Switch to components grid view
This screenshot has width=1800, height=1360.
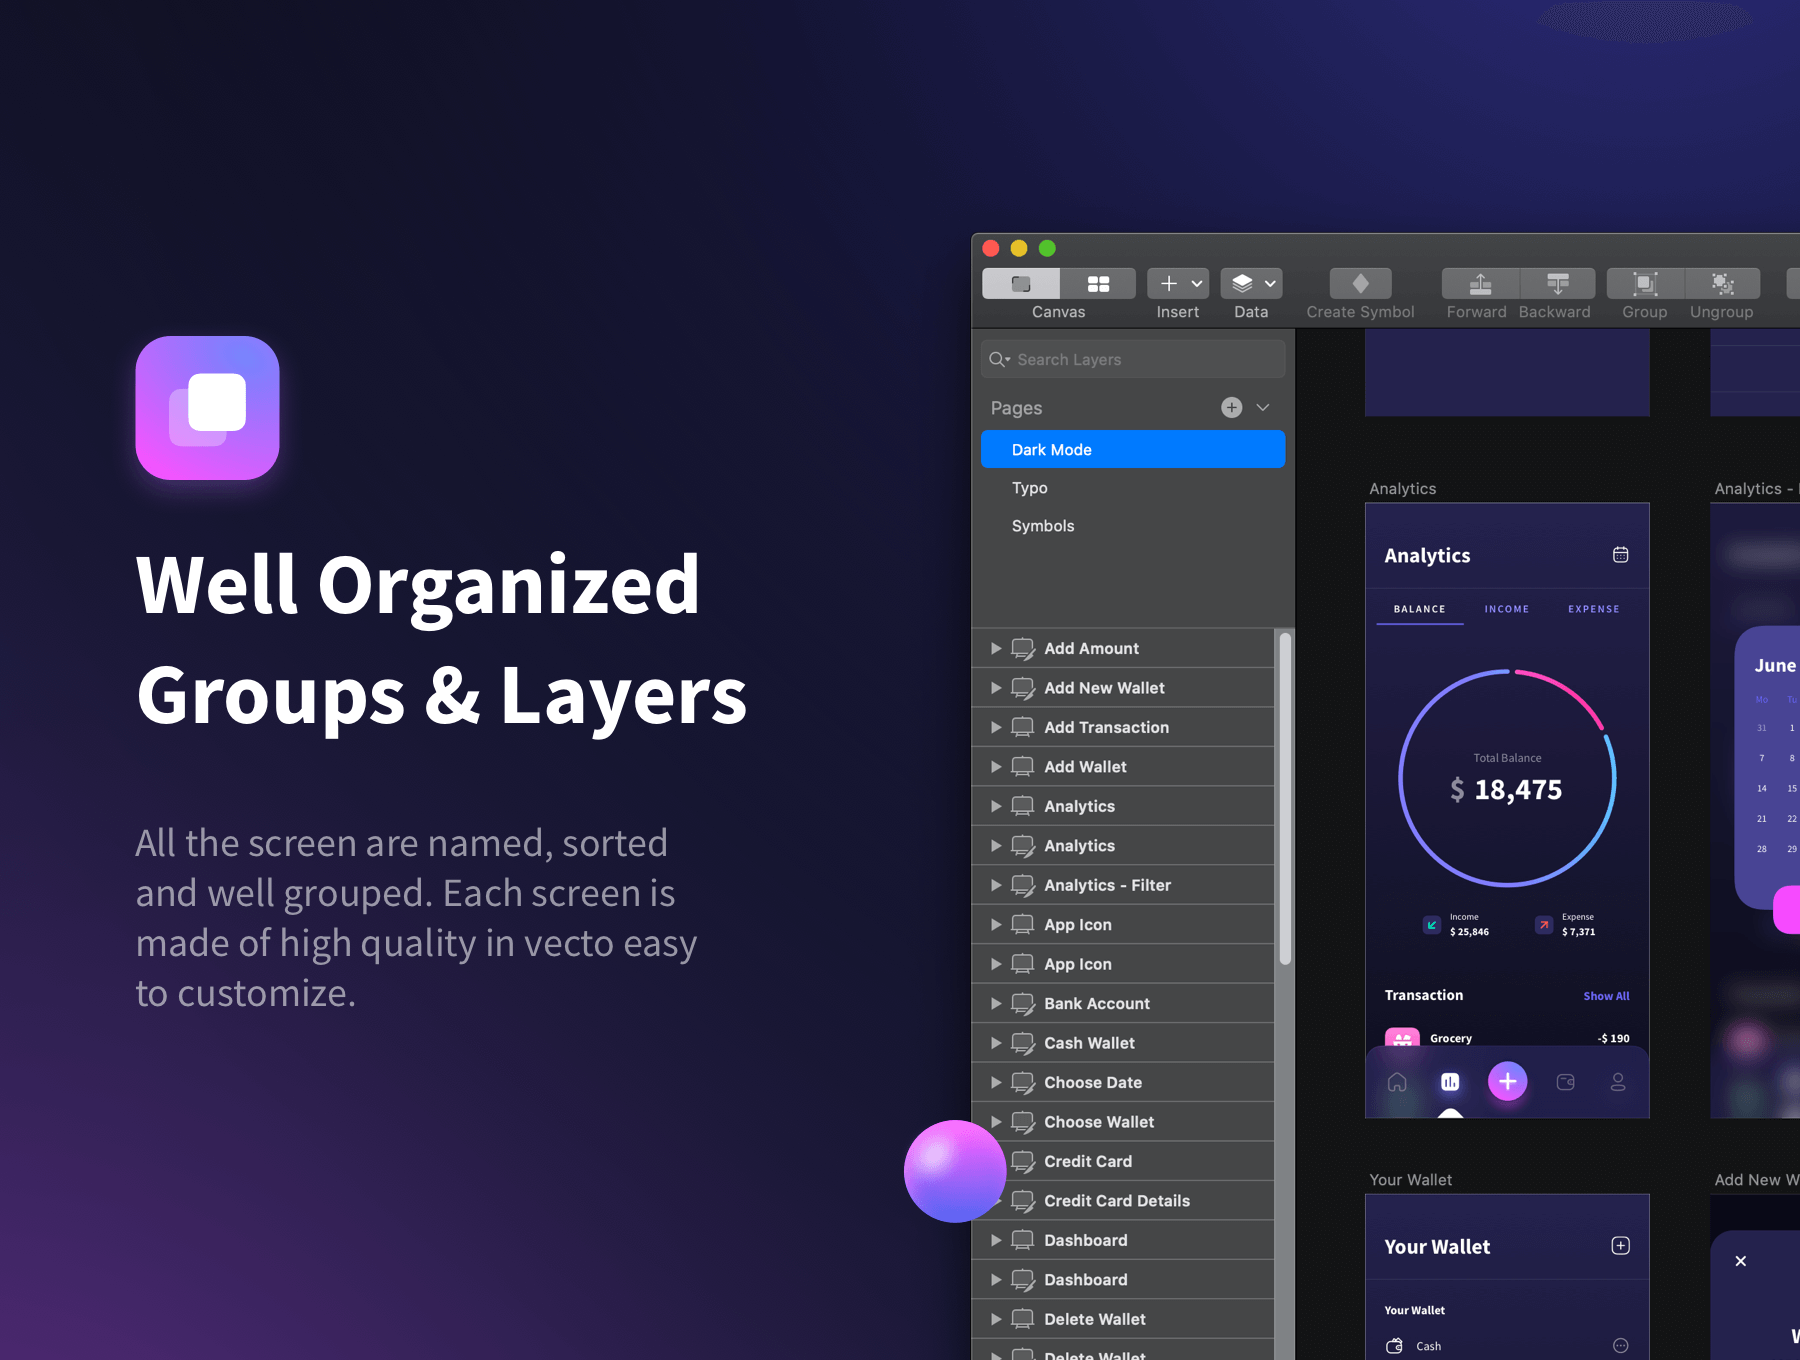(1098, 284)
